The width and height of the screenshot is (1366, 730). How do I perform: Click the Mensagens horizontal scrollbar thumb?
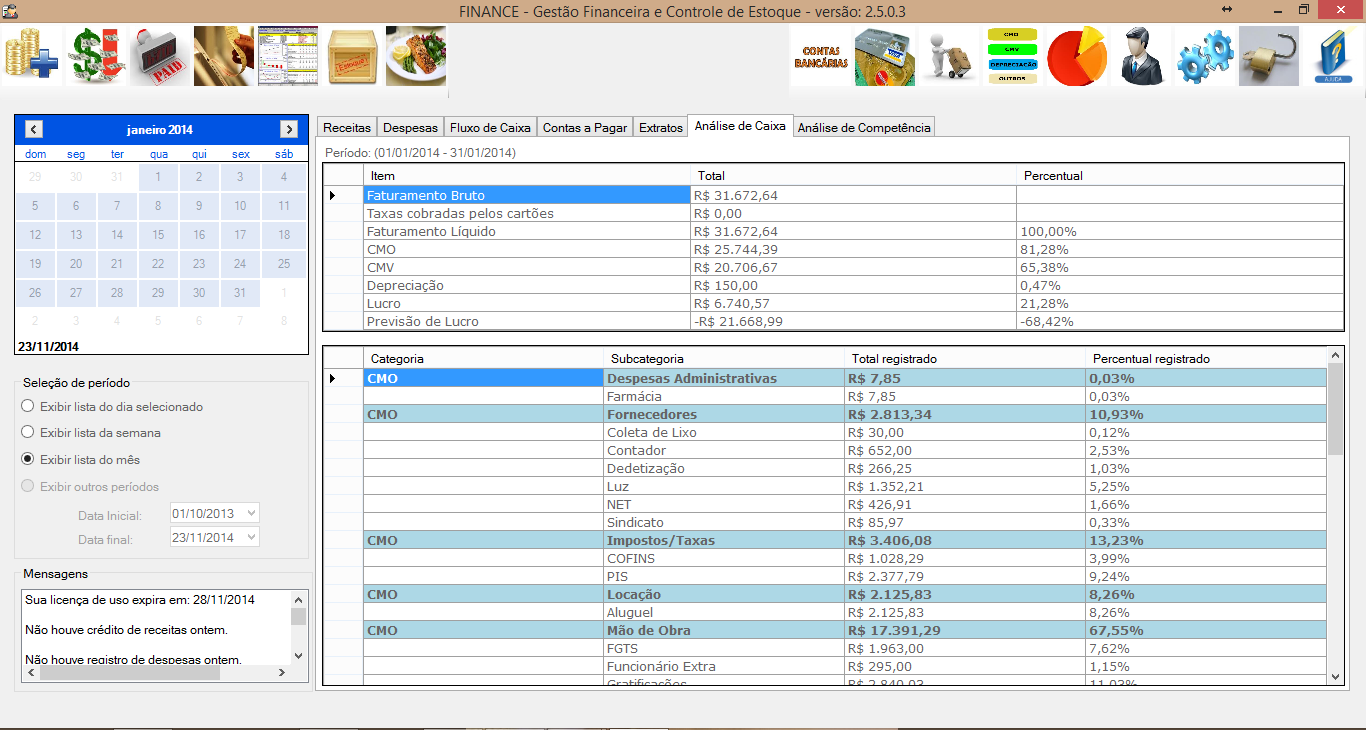pos(129,673)
